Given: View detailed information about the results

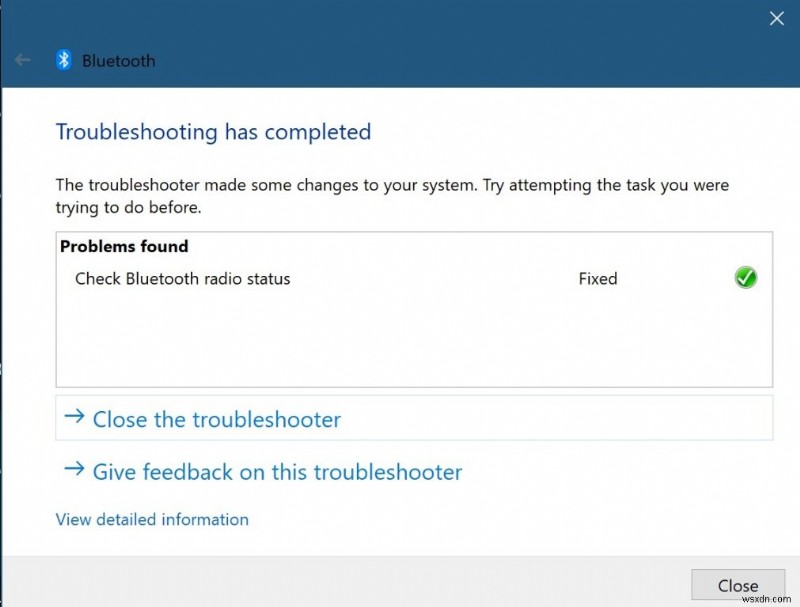Looking at the screenshot, I should click(x=152, y=519).
